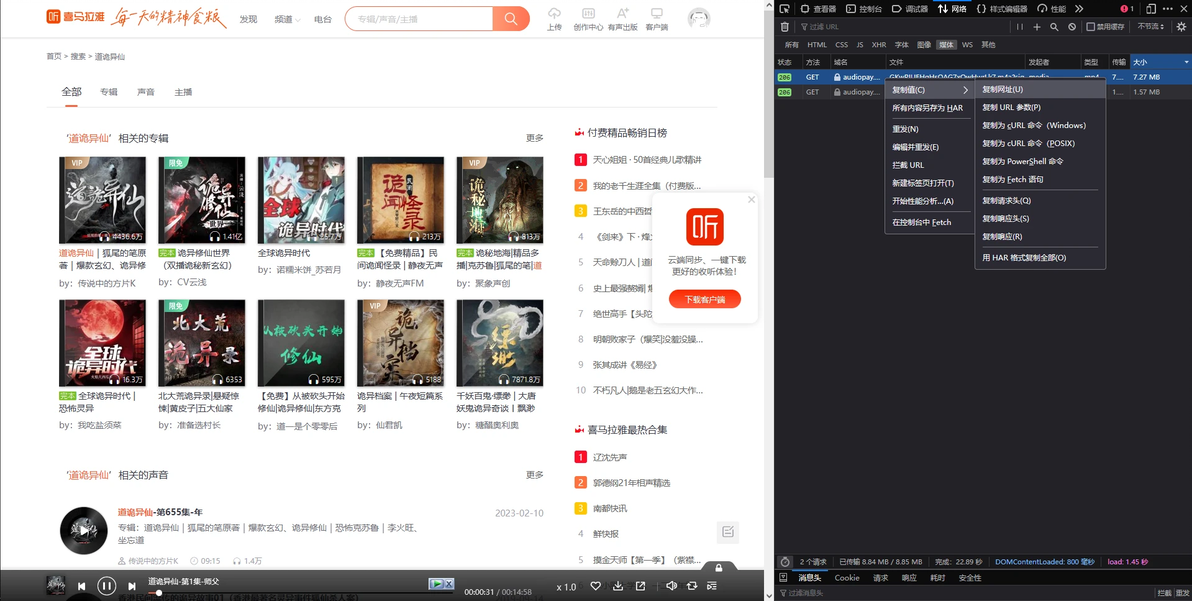This screenshot has height=601, width=1192.
Task: Choose 复制网址(U) from context menu
Action: coord(1040,90)
